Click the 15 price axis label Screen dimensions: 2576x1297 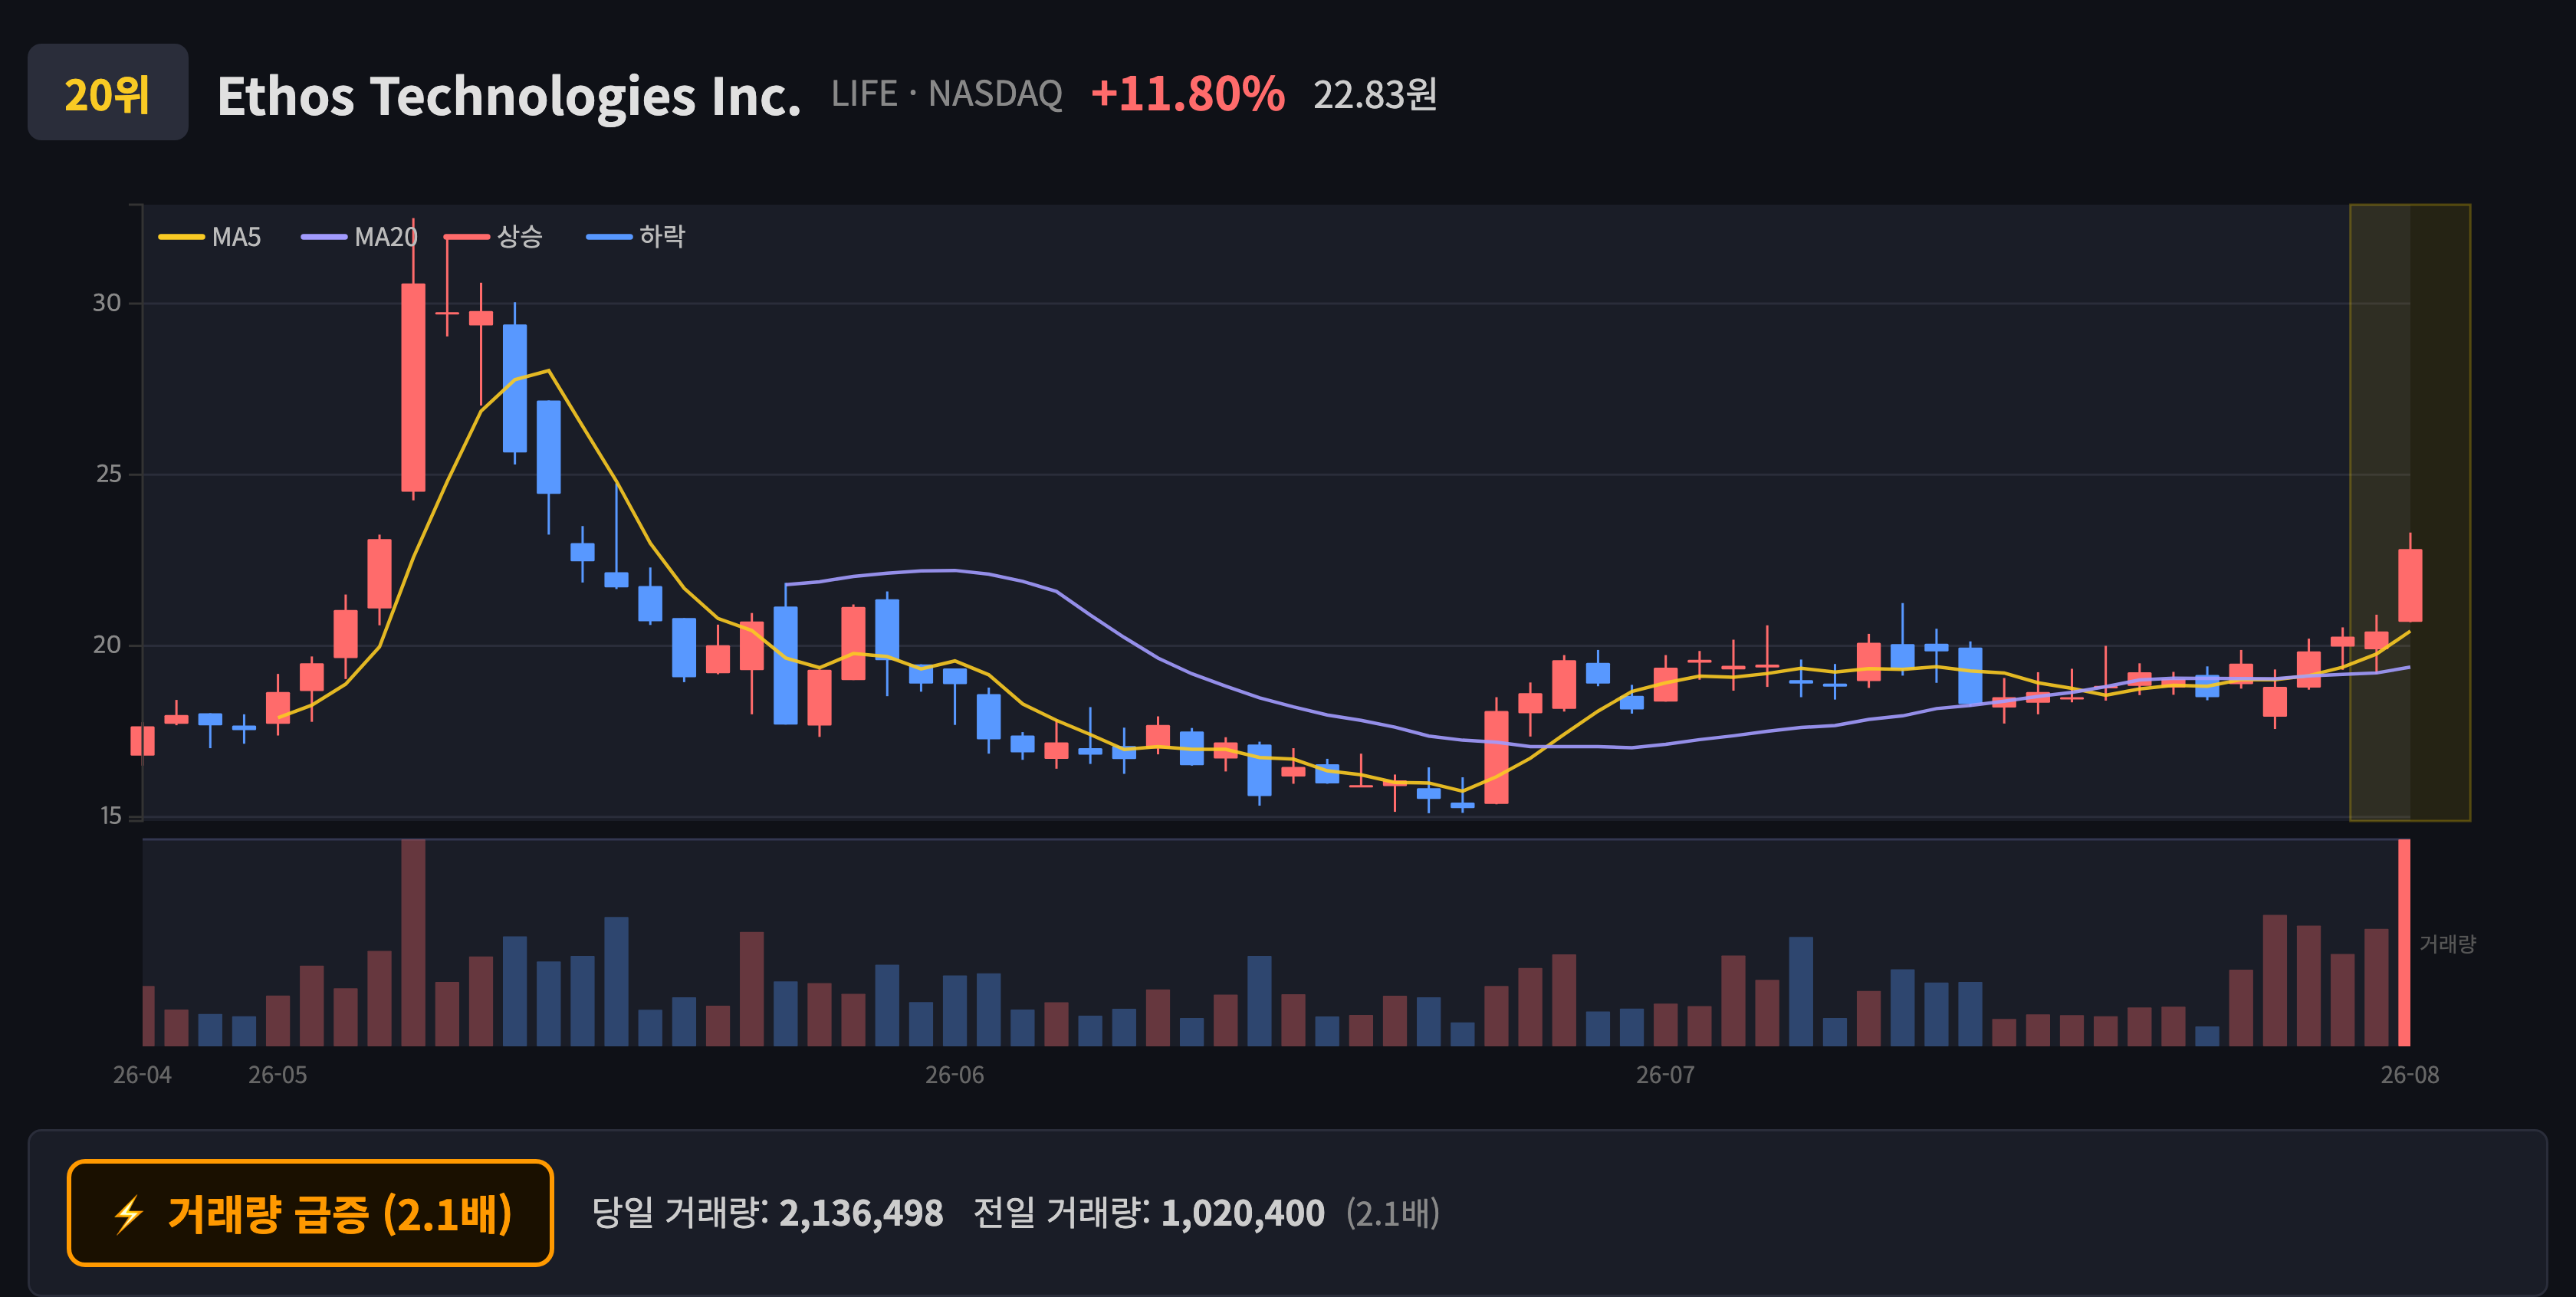click(110, 816)
